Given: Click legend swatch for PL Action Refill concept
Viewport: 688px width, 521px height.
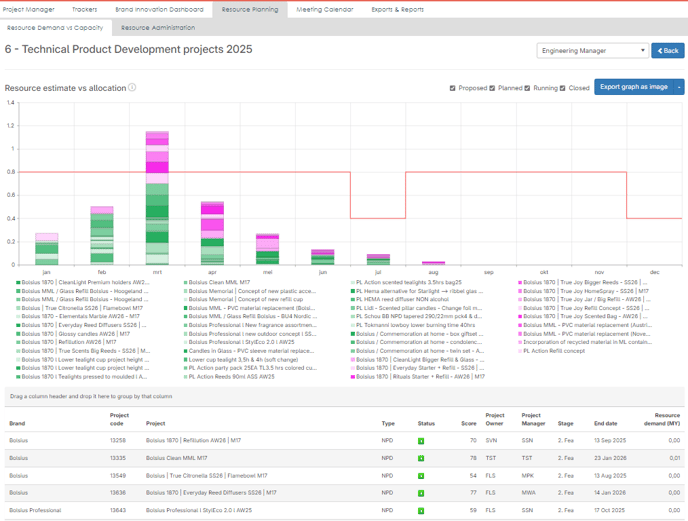Looking at the screenshot, I should [x=520, y=351].
